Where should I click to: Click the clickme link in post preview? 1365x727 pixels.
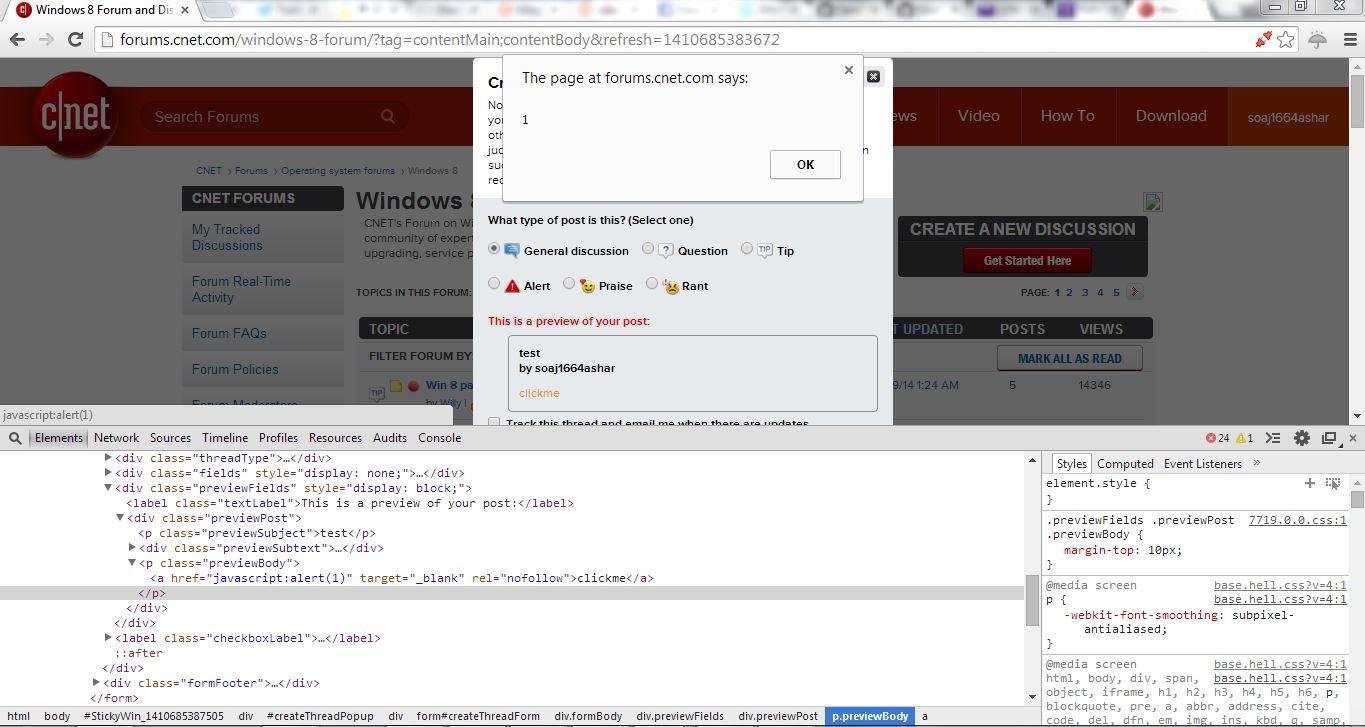pos(539,393)
